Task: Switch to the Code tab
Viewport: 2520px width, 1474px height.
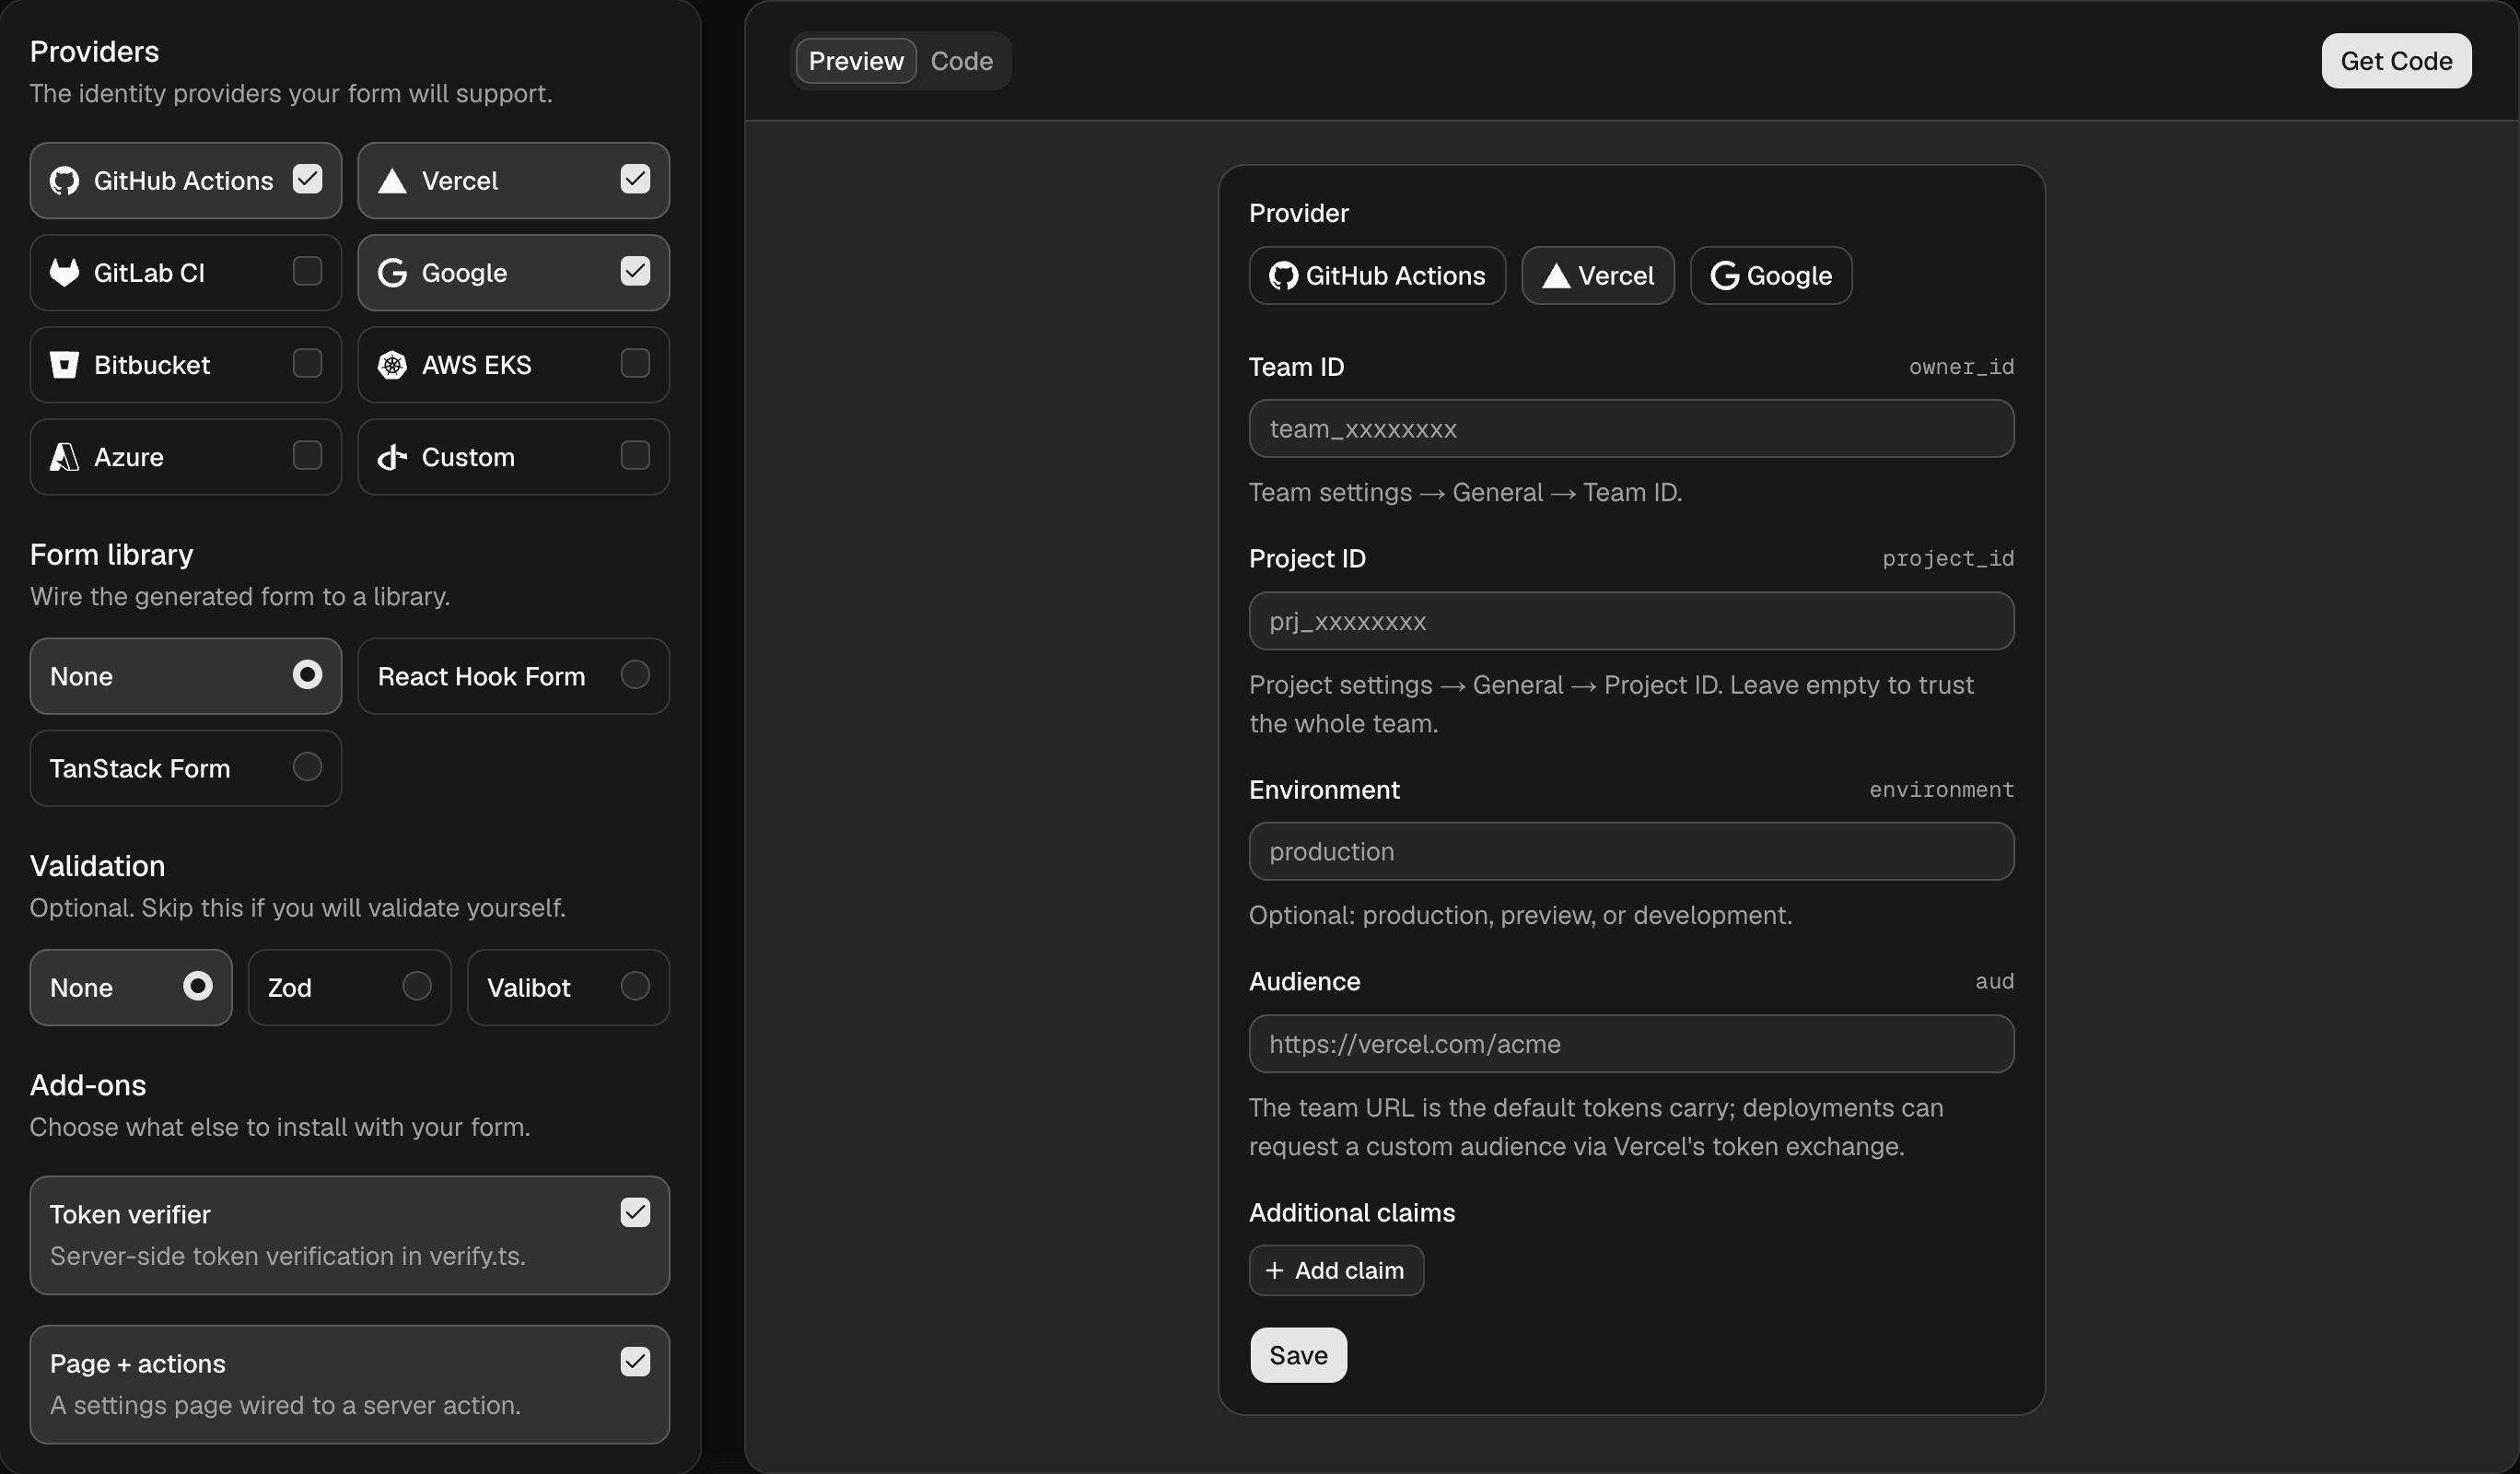Action: click(961, 61)
